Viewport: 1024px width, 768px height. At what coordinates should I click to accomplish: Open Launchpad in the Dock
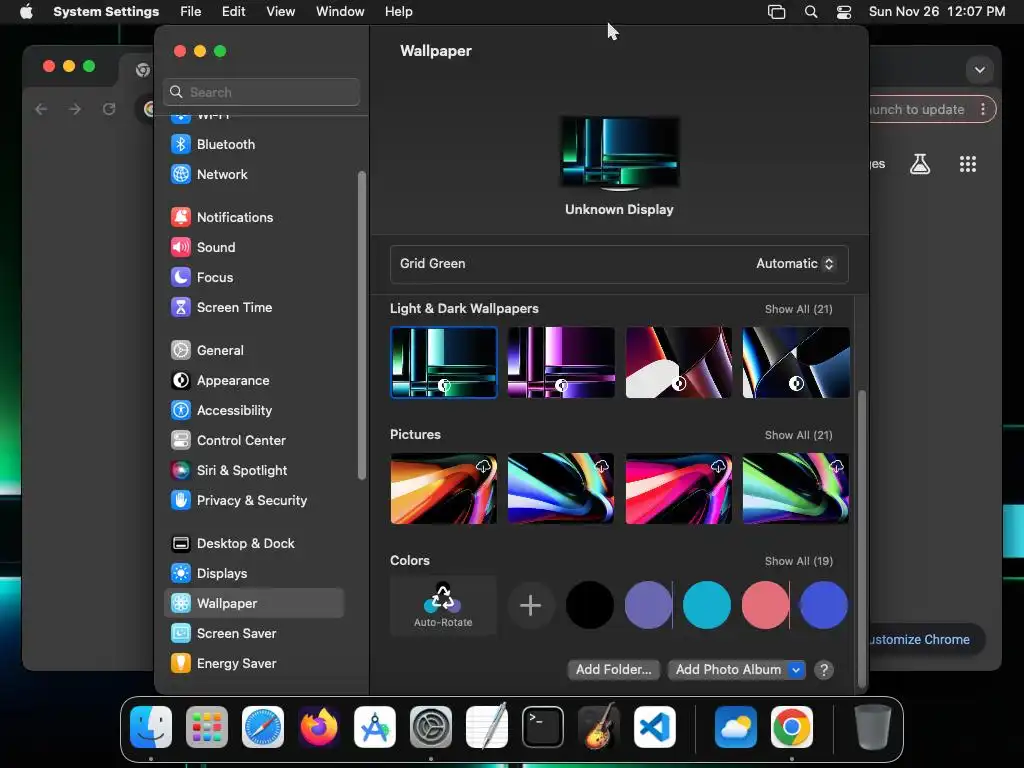pos(207,727)
